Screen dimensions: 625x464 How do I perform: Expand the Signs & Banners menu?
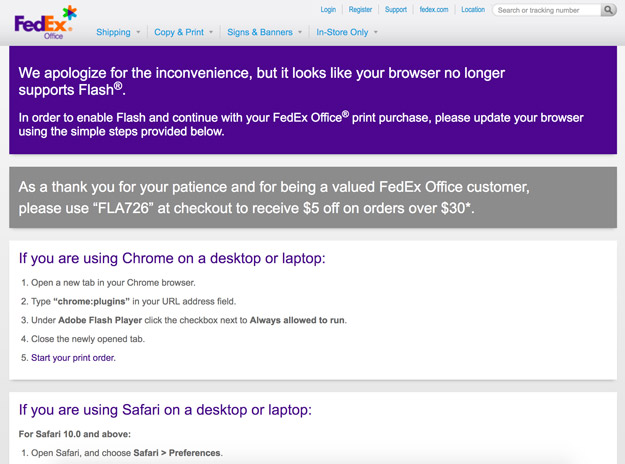[x=265, y=32]
